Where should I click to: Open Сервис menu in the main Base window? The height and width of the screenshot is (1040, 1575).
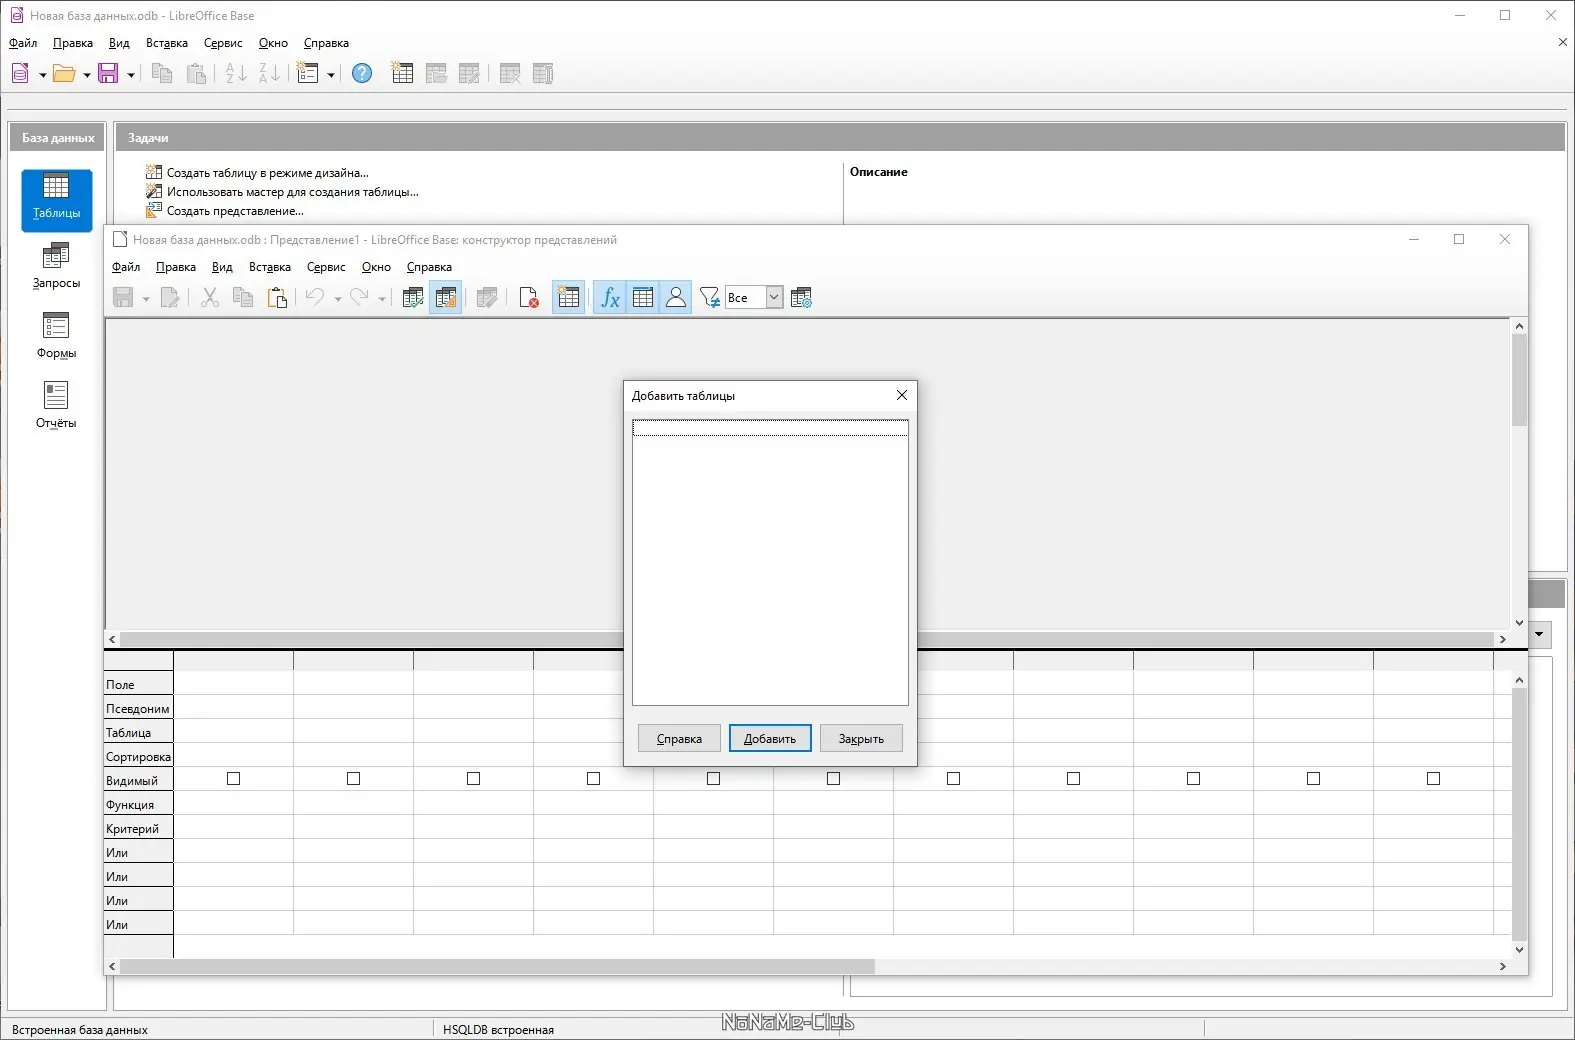(x=223, y=43)
